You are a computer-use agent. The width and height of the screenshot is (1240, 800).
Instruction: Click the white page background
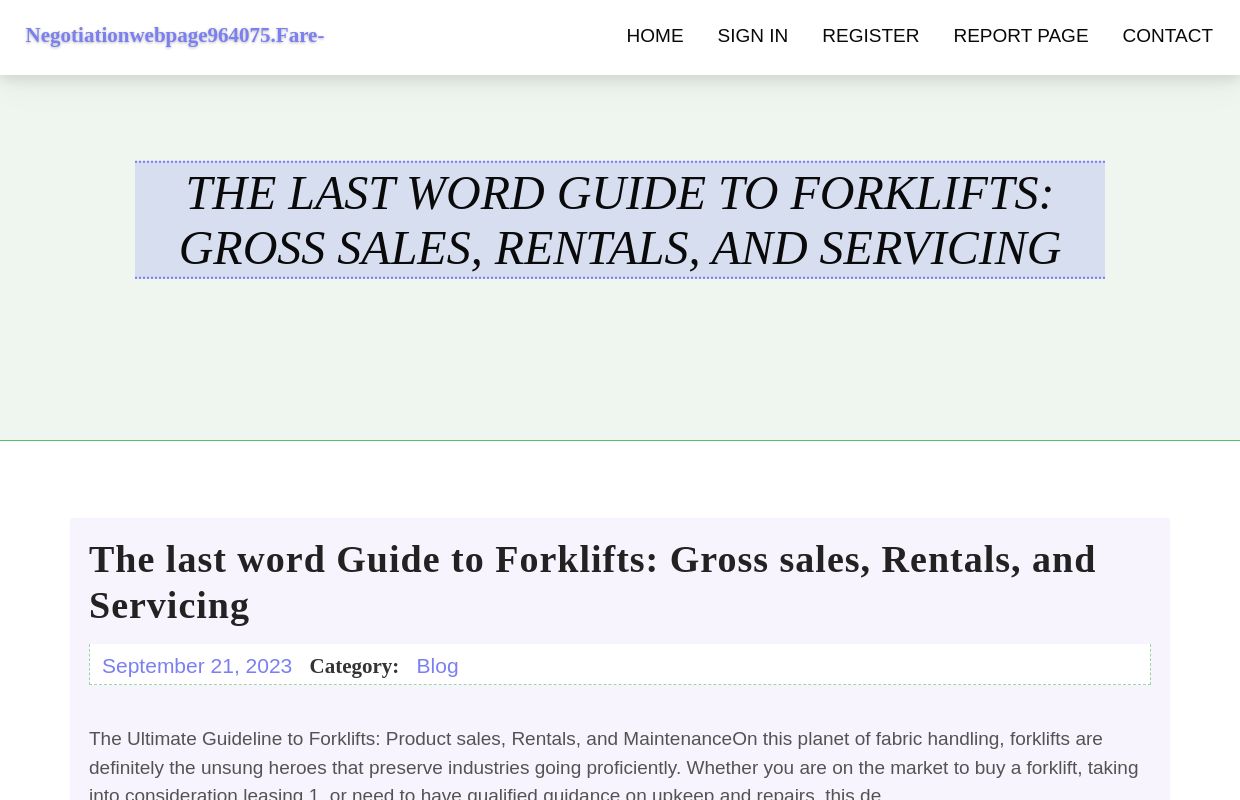(x=620, y=480)
